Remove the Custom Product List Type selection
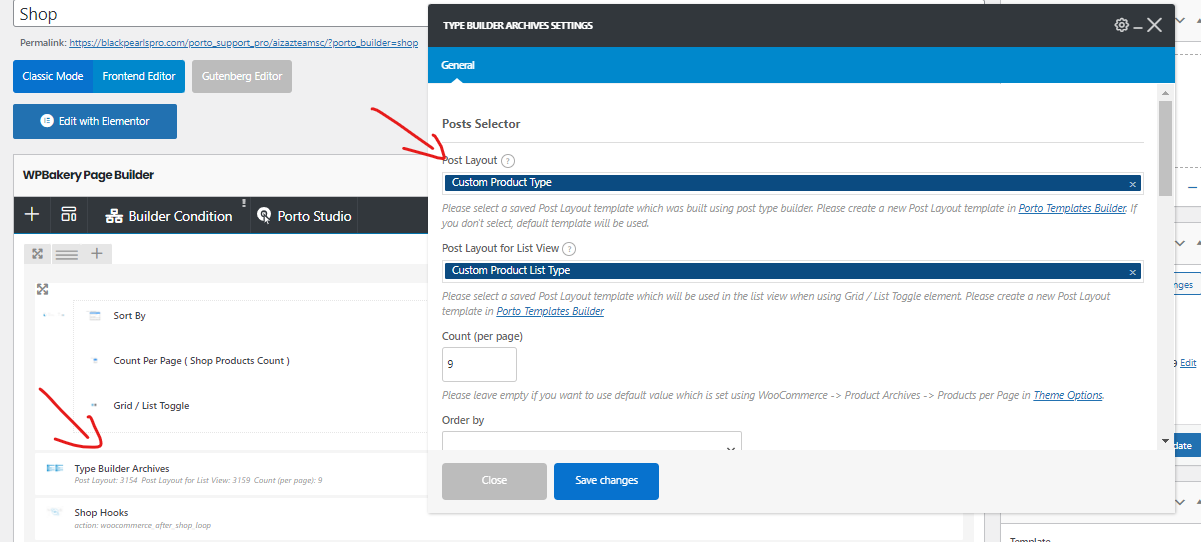 pyautogui.click(x=1132, y=272)
